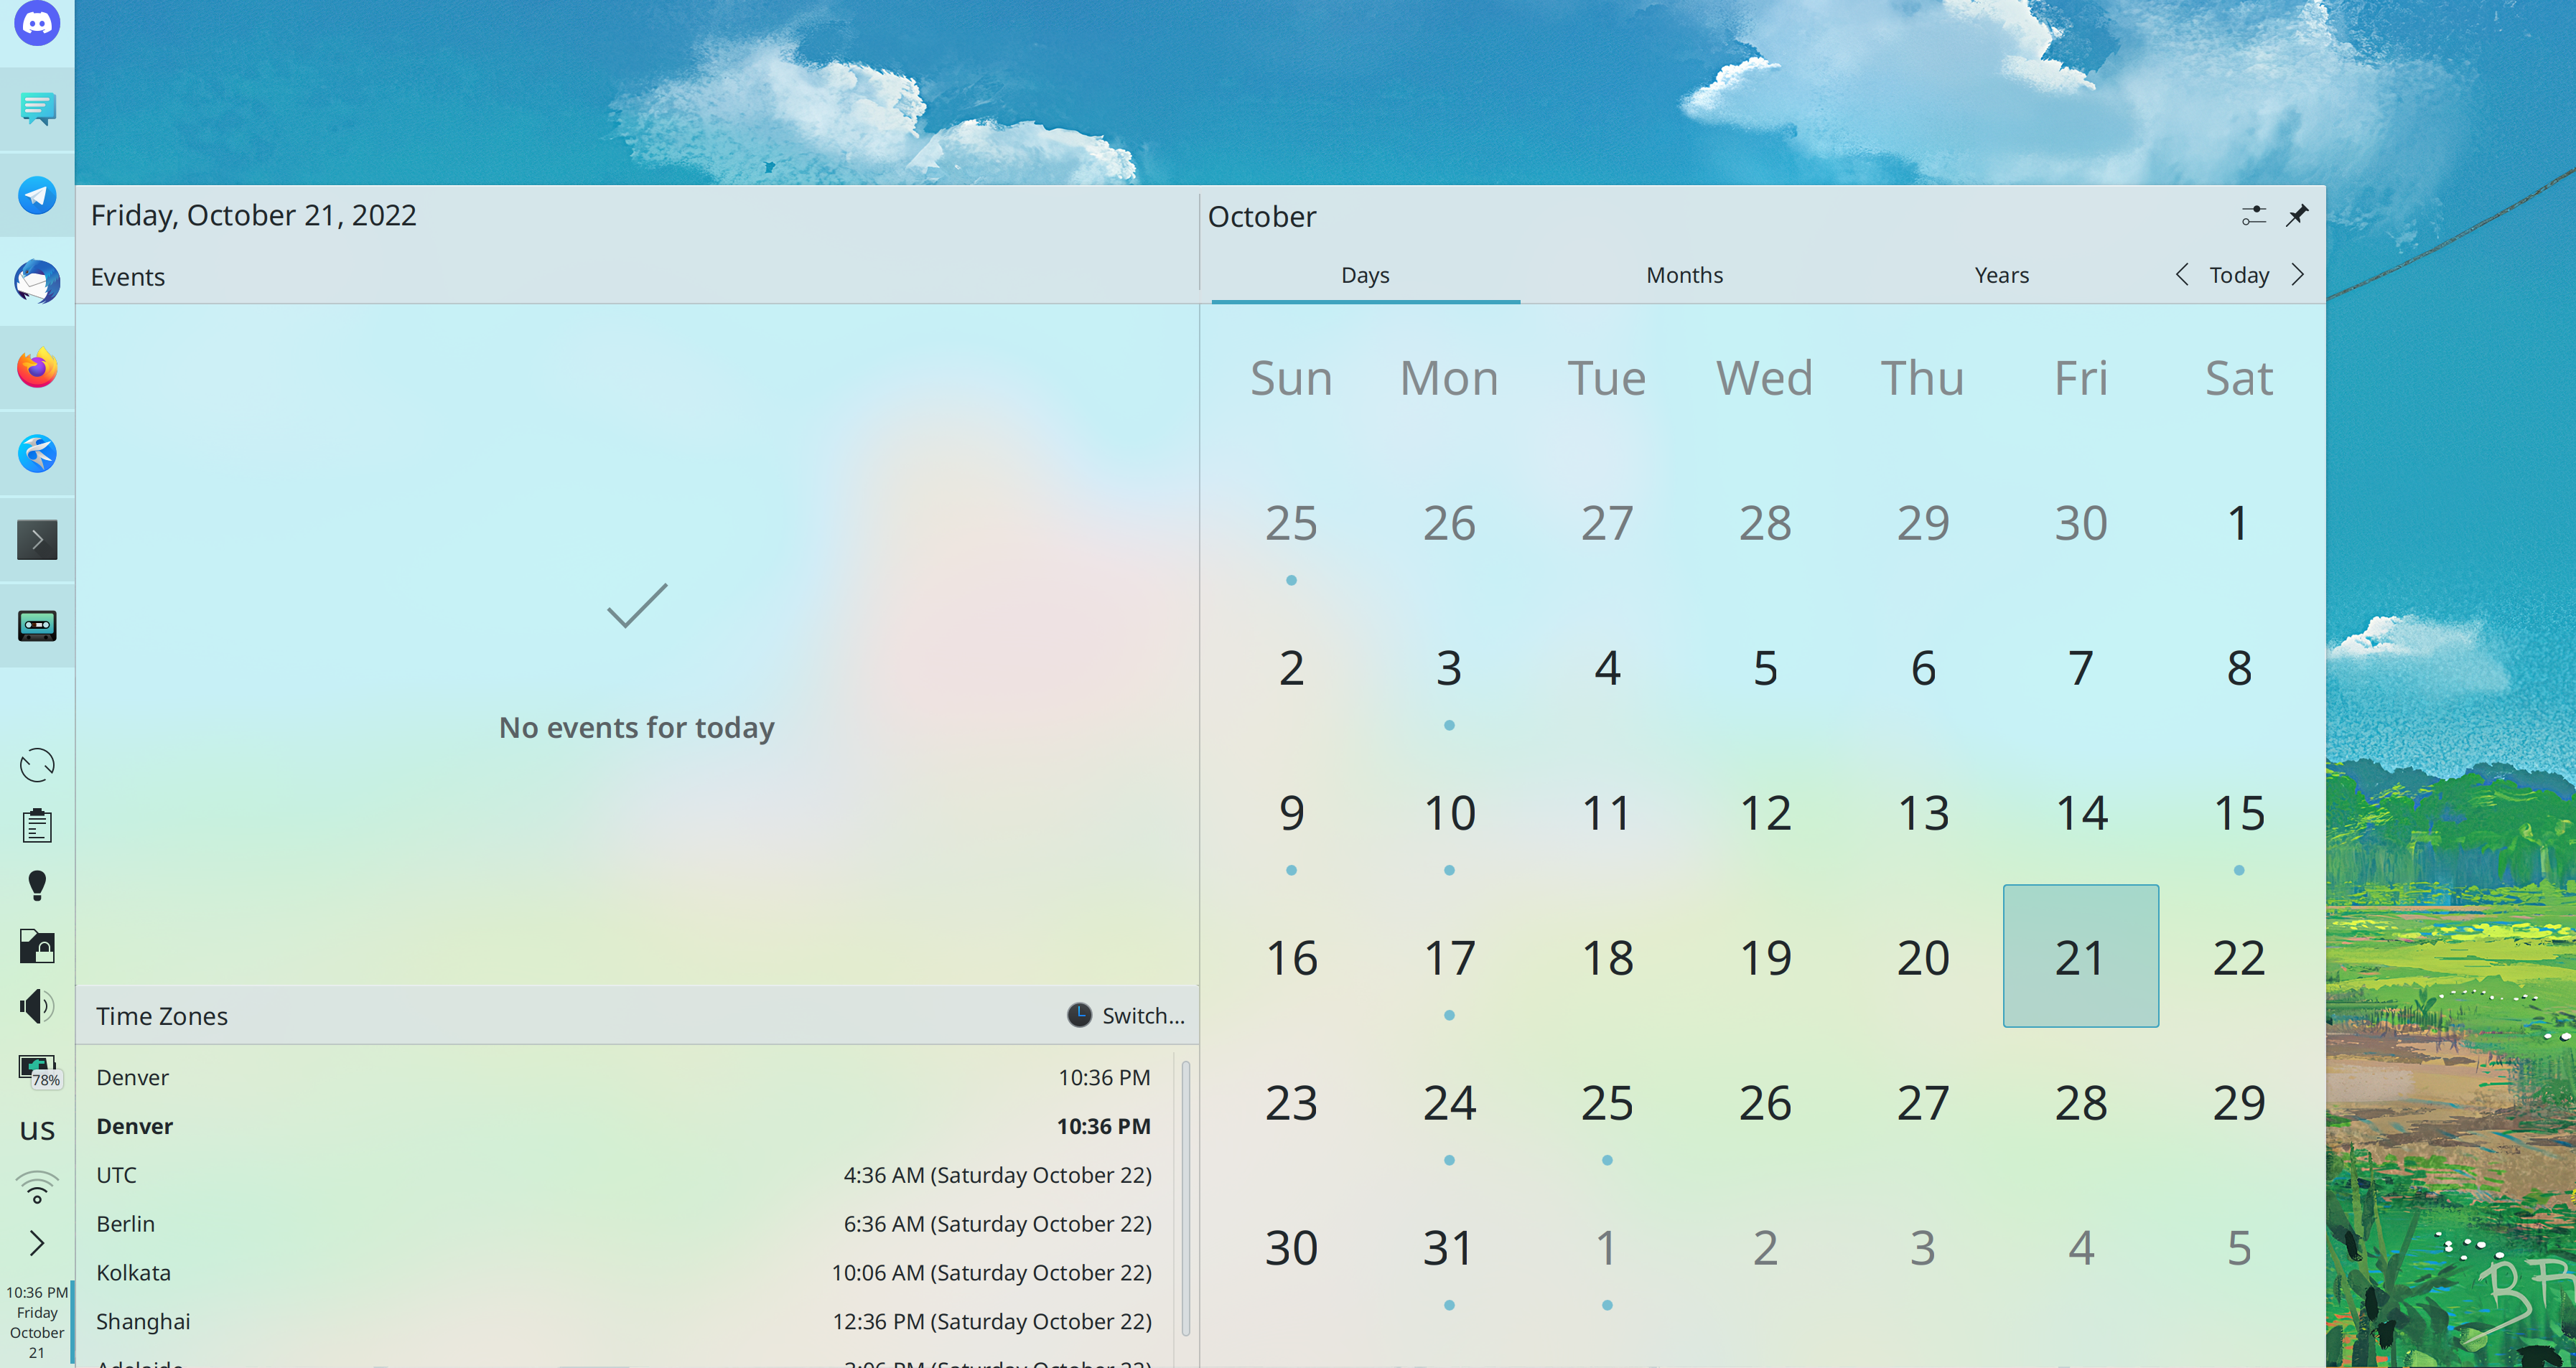Open the audio volume tray icon
This screenshot has width=2576, height=1368.
coord(37,1006)
